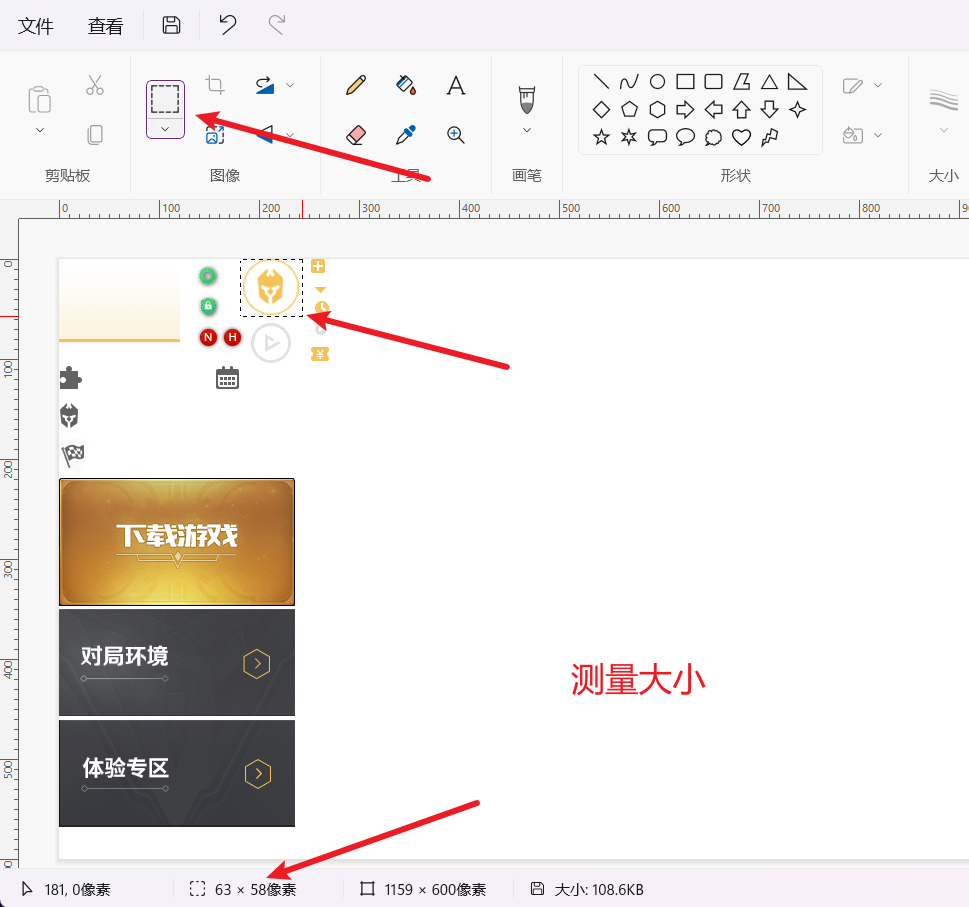Choose the rounded rectangle callout shape
The width and height of the screenshot is (969, 907).
click(658, 137)
